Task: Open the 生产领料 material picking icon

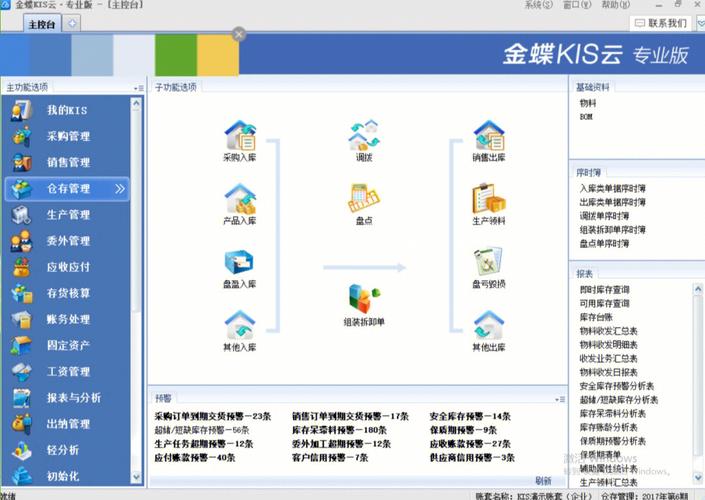Action: pos(489,198)
